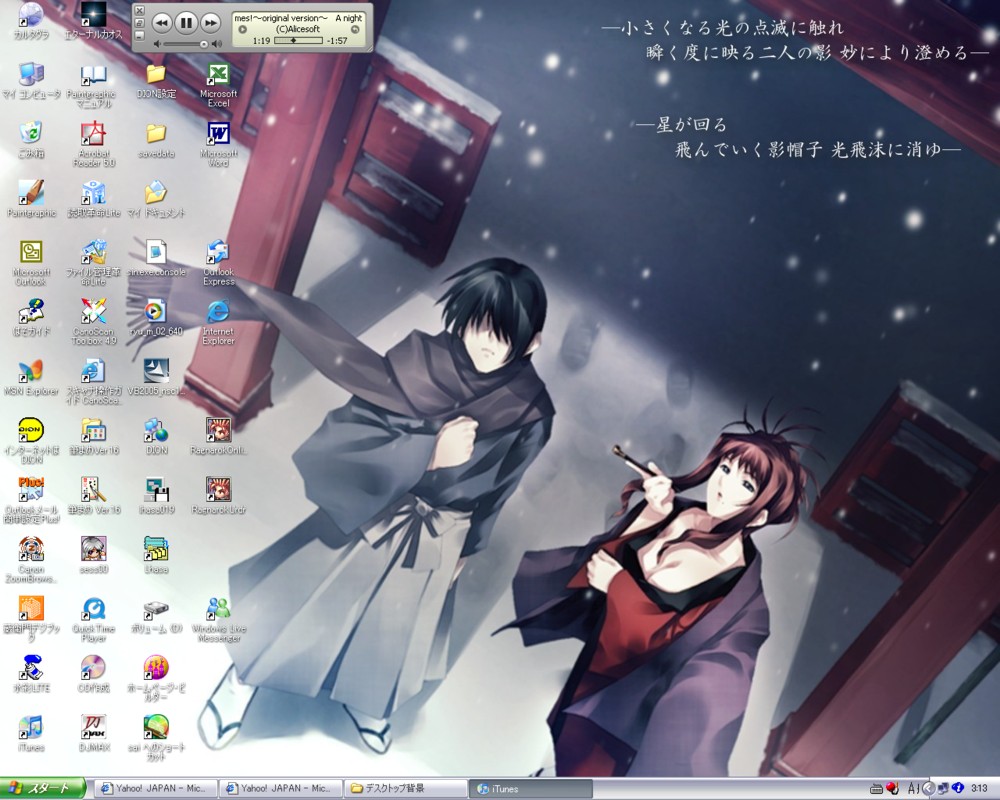
Task: Open the デスクトップ背景 taskbar folder
Action: click(x=406, y=789)
